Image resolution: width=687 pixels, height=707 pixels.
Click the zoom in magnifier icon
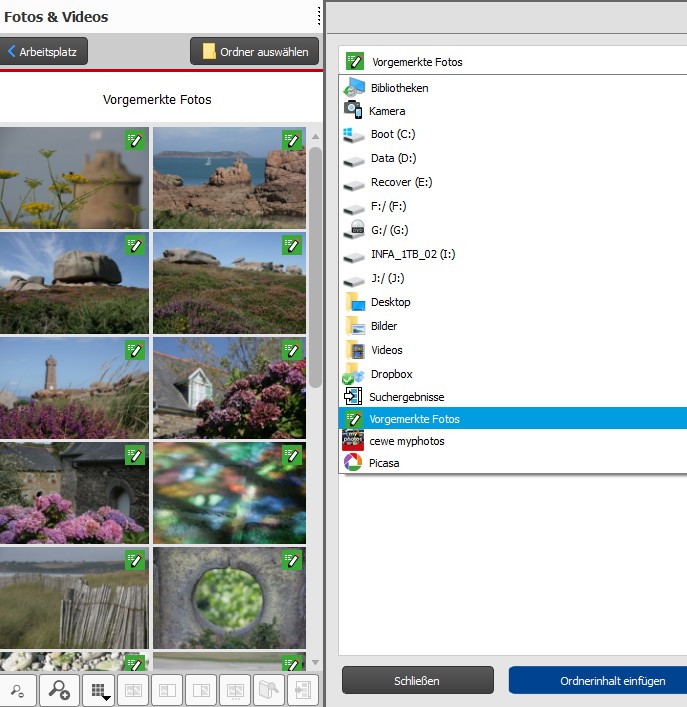(59, 689)
